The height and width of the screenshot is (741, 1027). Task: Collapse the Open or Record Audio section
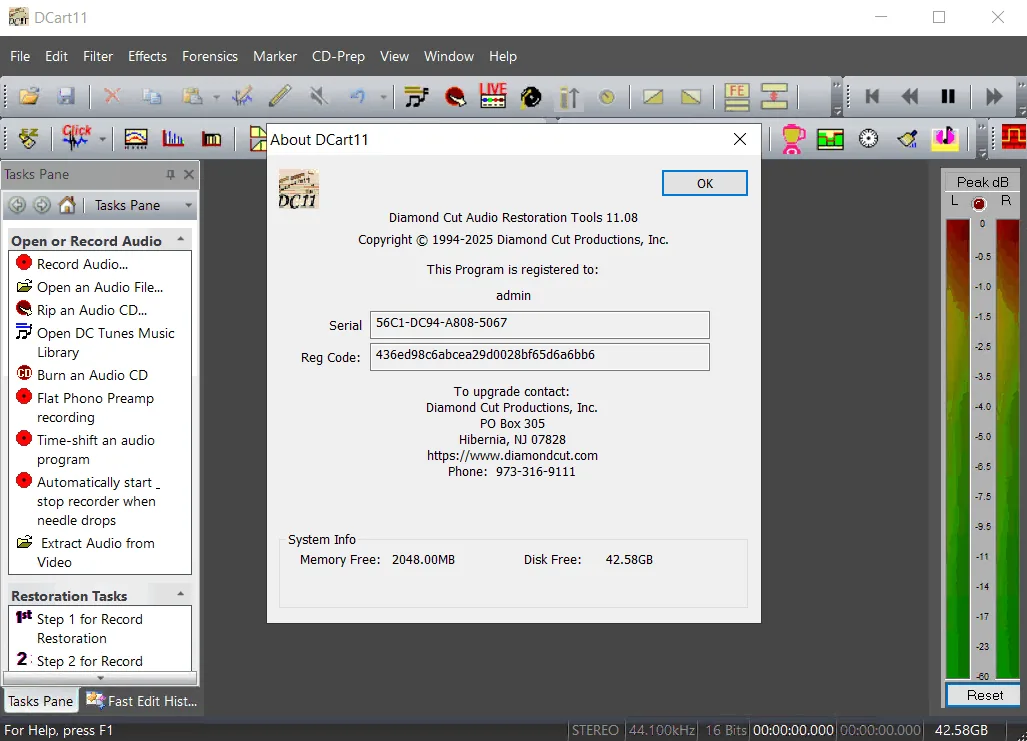tap(181, 240)
